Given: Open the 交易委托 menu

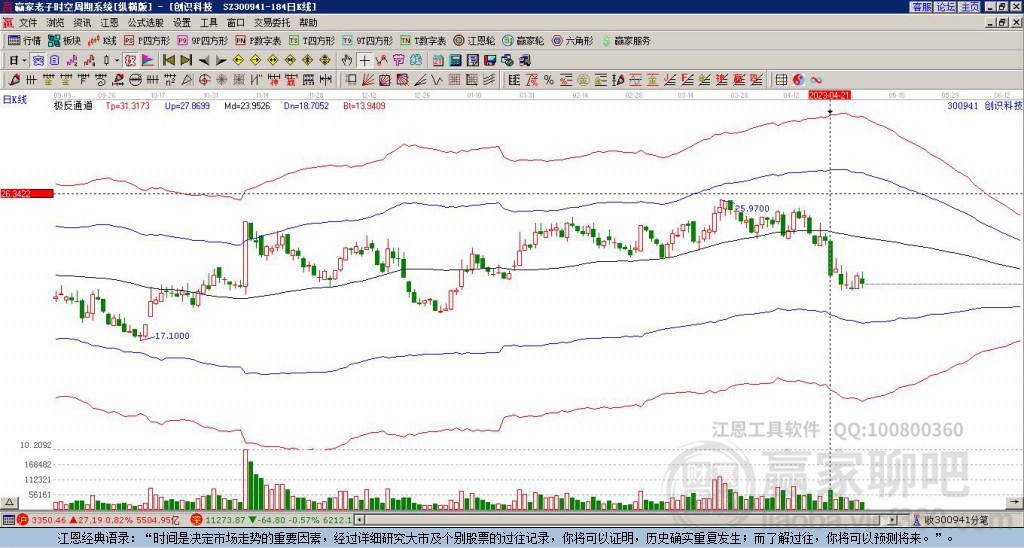Looking at the screenshot, I should pos(272,23).
